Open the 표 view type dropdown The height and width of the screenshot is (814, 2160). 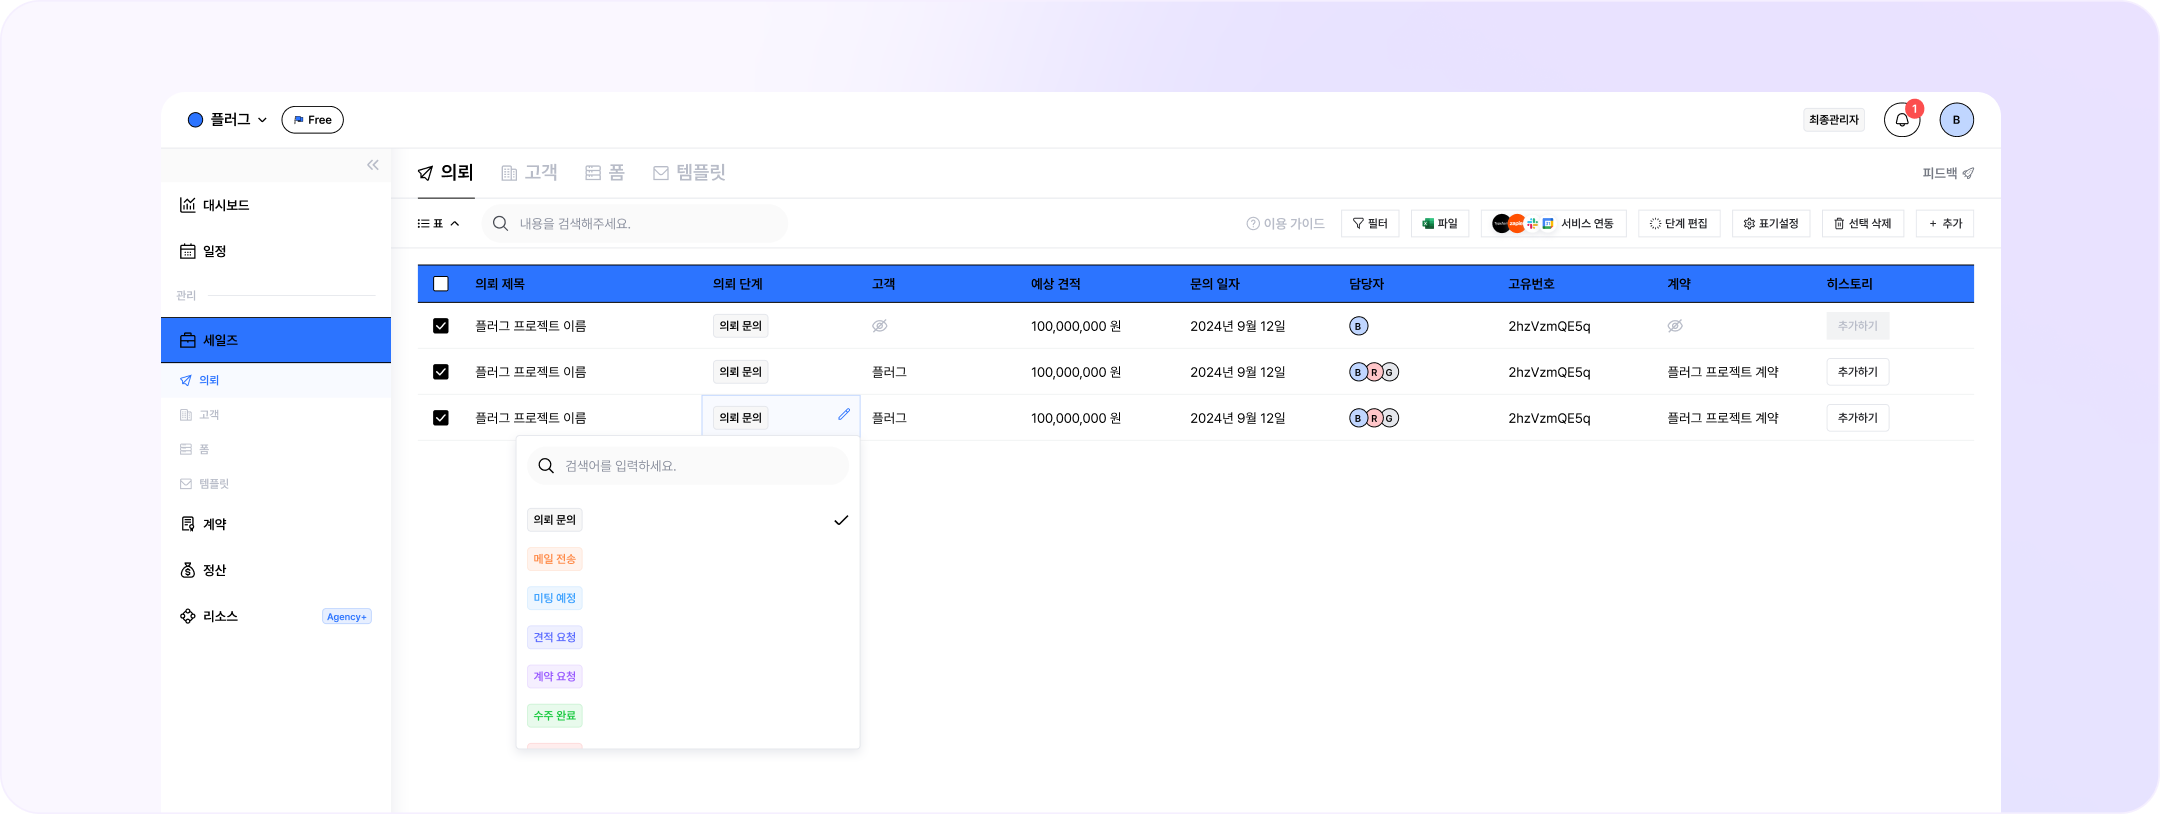click(439, 224)
